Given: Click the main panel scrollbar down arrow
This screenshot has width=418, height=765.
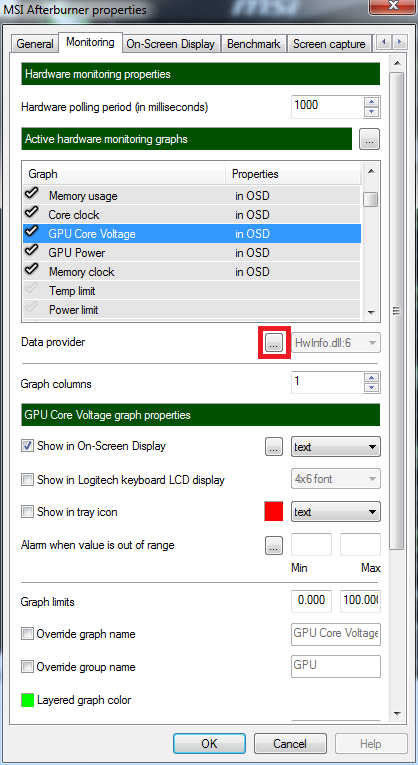Looking at the screenshot, I should [397, 713].
